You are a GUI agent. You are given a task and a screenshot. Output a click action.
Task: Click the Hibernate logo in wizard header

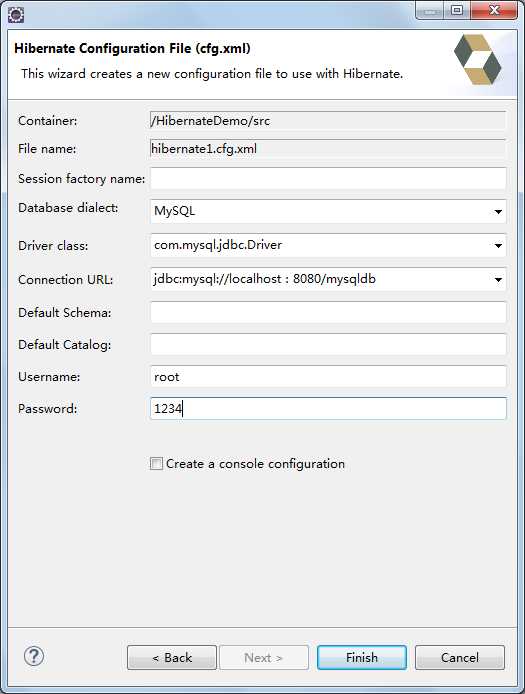pyautogui.click(x=477, y=59)
